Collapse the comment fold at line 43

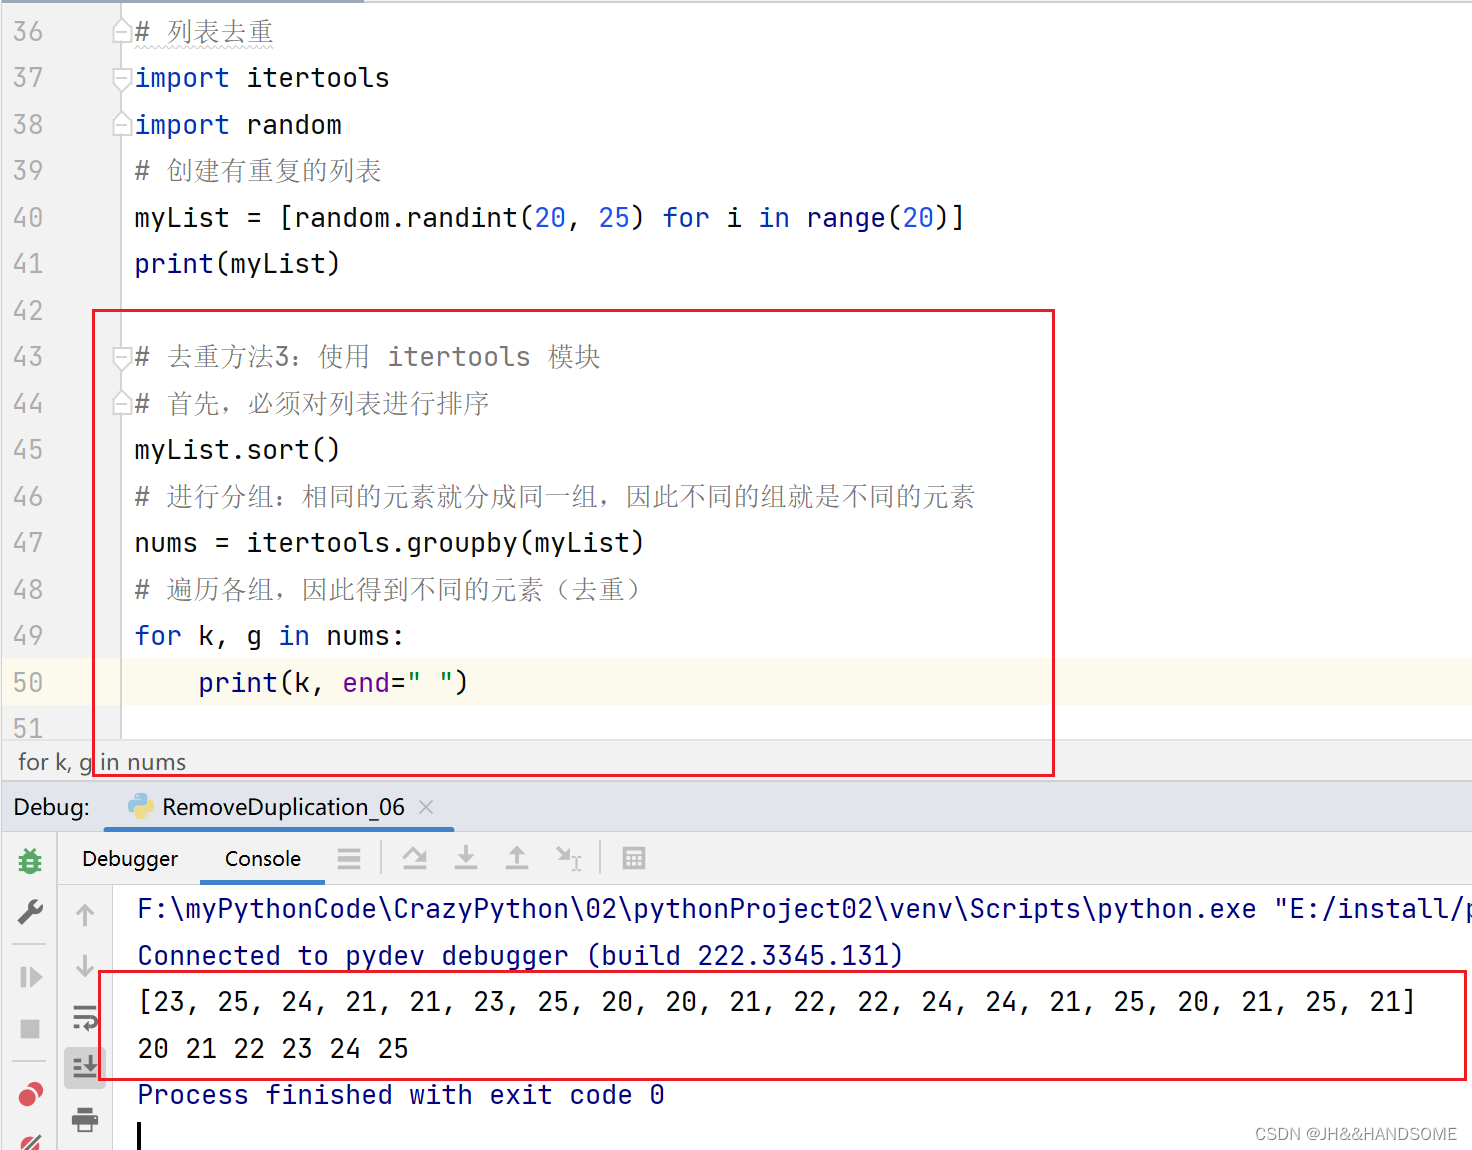[x=122, y=357]
